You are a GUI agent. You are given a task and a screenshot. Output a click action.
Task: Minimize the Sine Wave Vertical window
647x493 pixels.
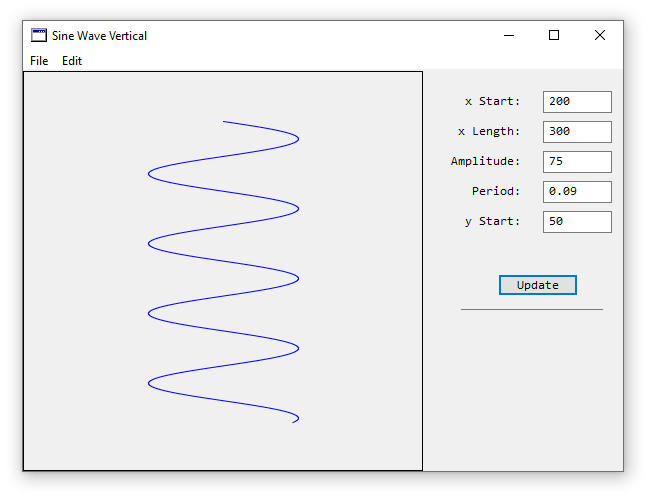coord(509,35)
